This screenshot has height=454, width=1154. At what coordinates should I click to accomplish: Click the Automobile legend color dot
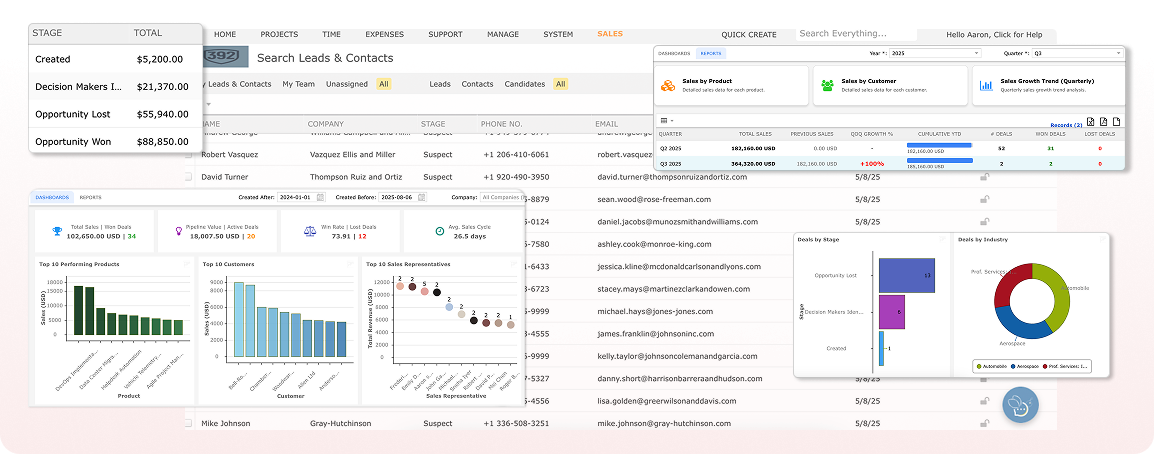pyautogui.click(x=979, y=365)
